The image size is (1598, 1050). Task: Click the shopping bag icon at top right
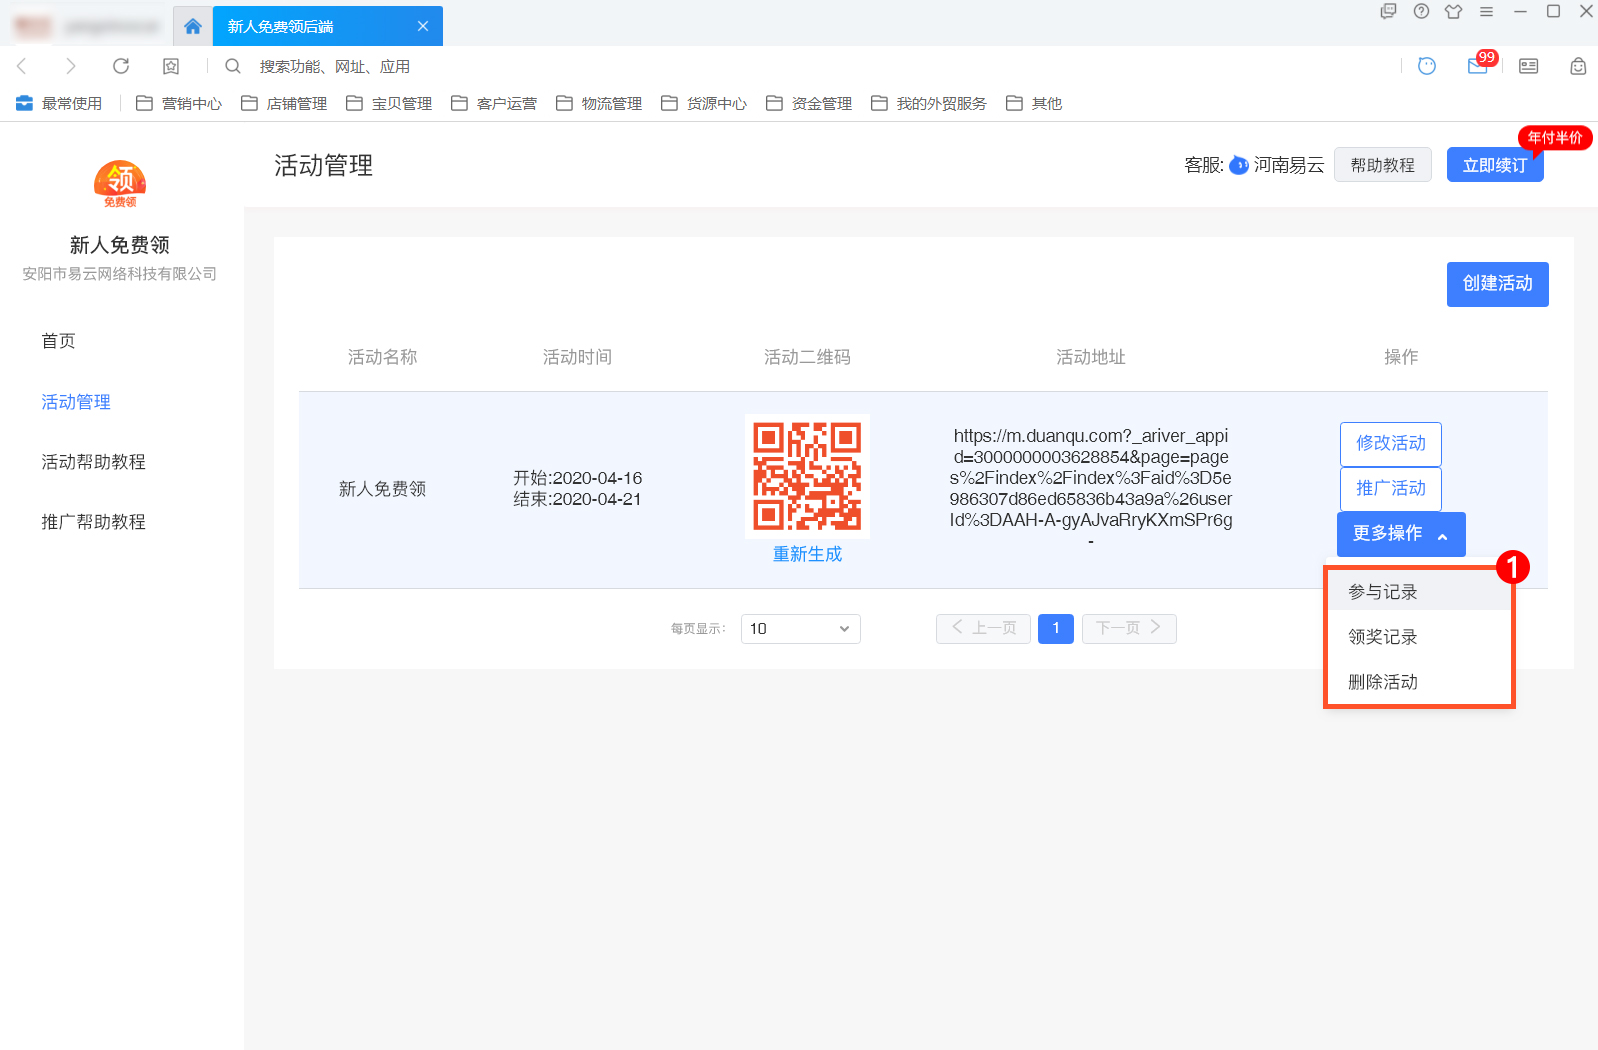point(1578,66)
